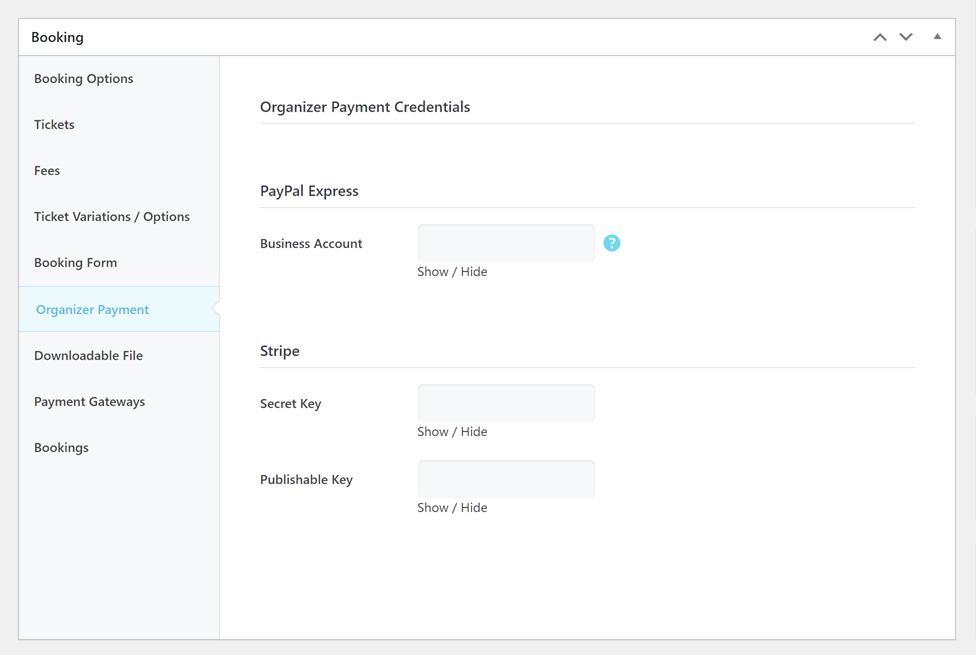Image resolution: width=976 pixels, height=655 pixels.
Task: Move Booking panel up with arrow
Action: click(x=880, y=37)
